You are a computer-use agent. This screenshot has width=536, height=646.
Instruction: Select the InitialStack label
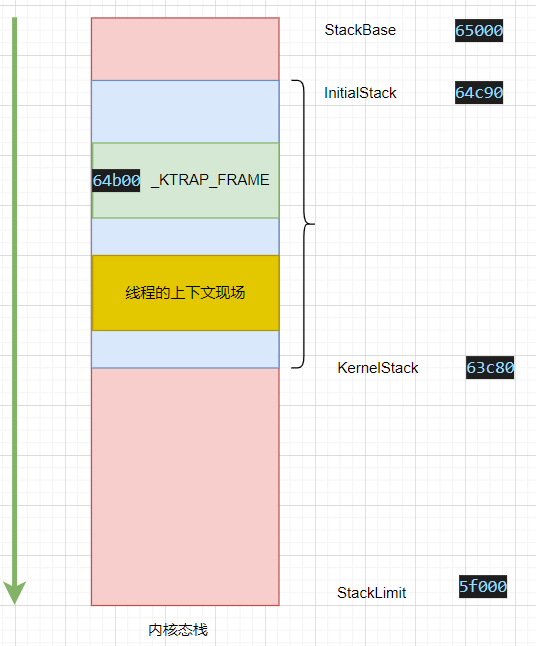point(360,93)
